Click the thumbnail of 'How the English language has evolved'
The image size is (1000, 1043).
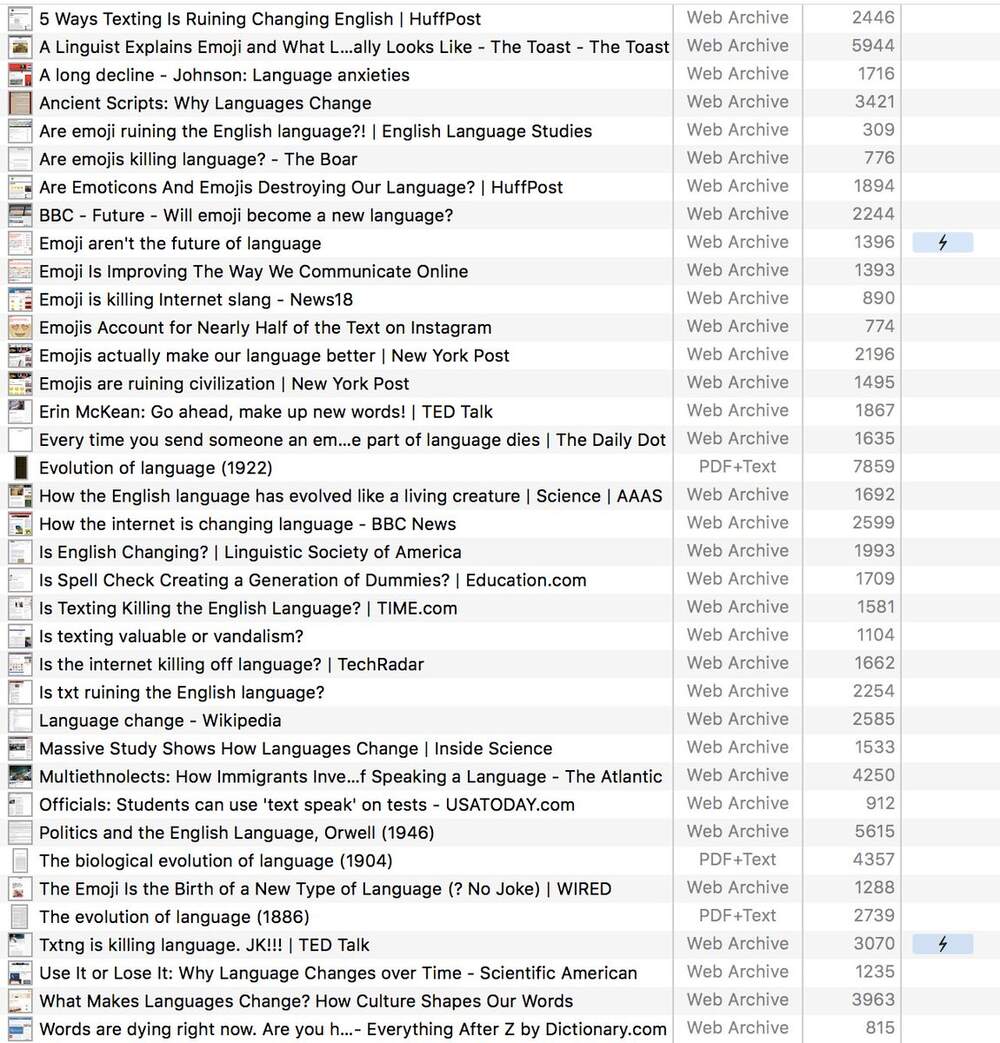tap(20, 496)
